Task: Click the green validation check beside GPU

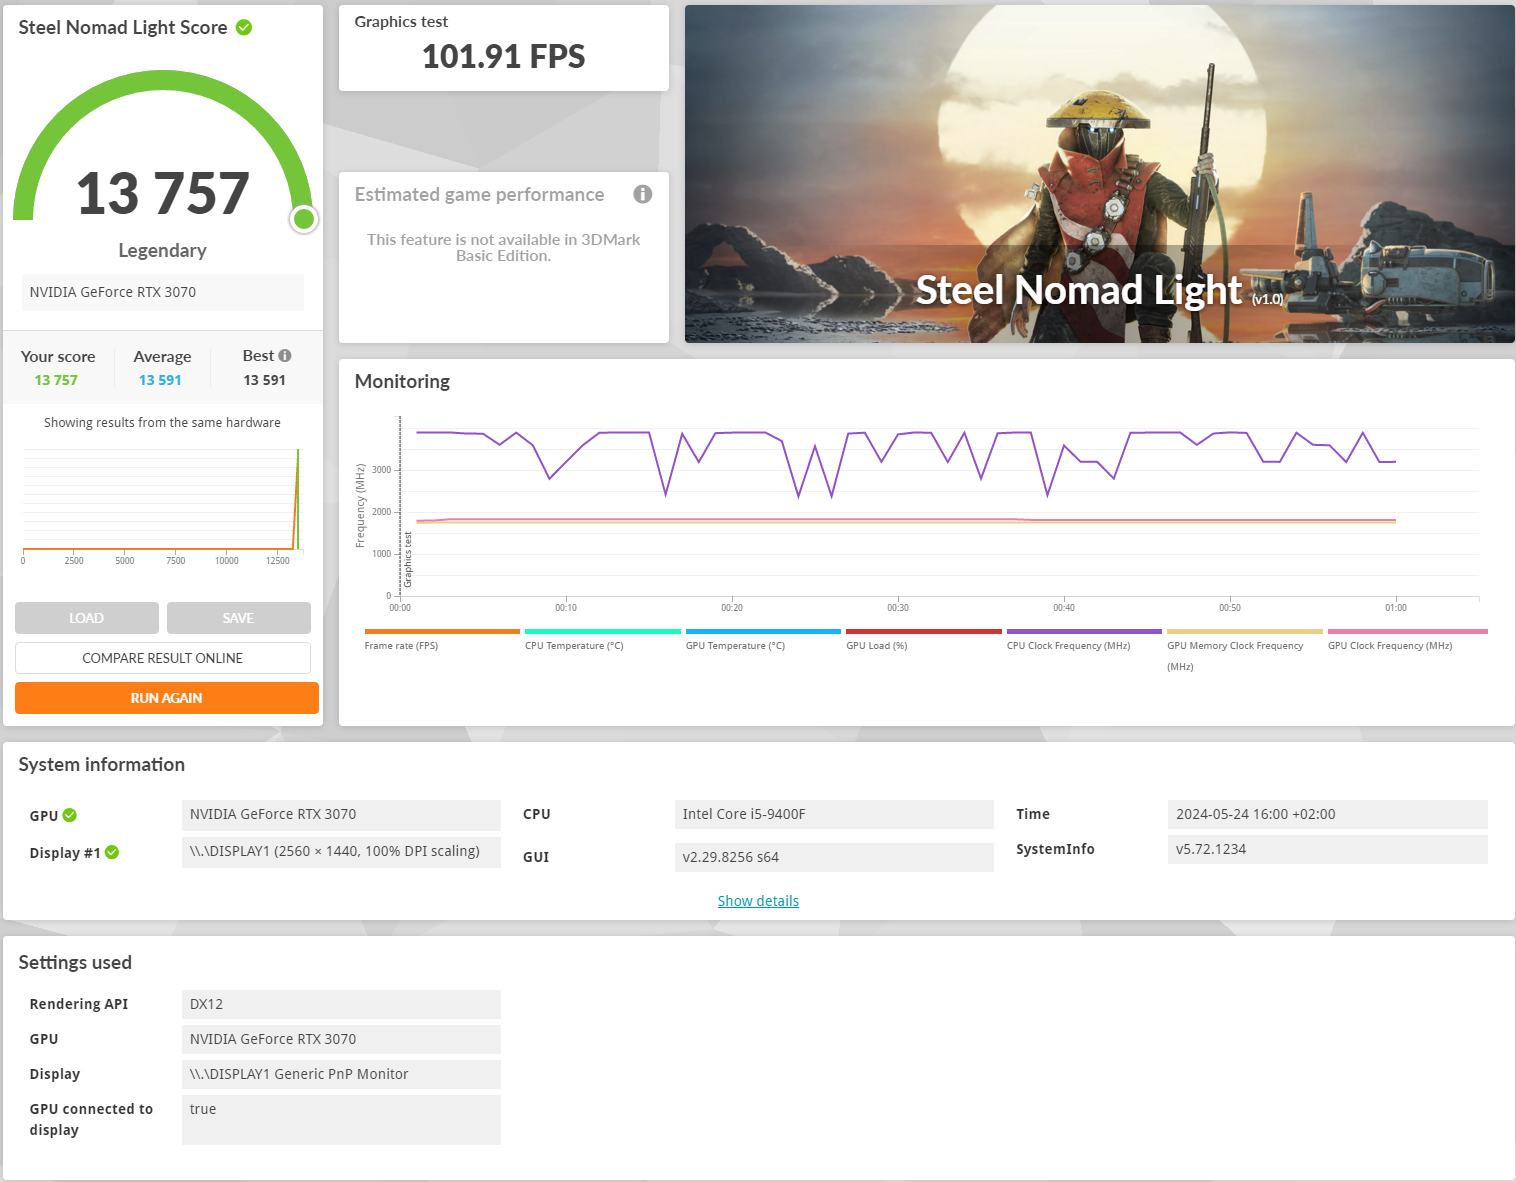Action: 70,815
